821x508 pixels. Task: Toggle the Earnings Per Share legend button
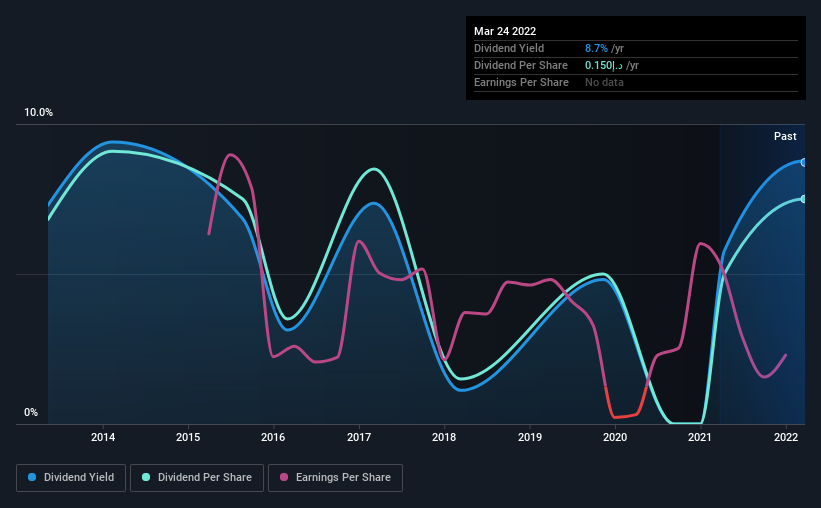point(335,478)
